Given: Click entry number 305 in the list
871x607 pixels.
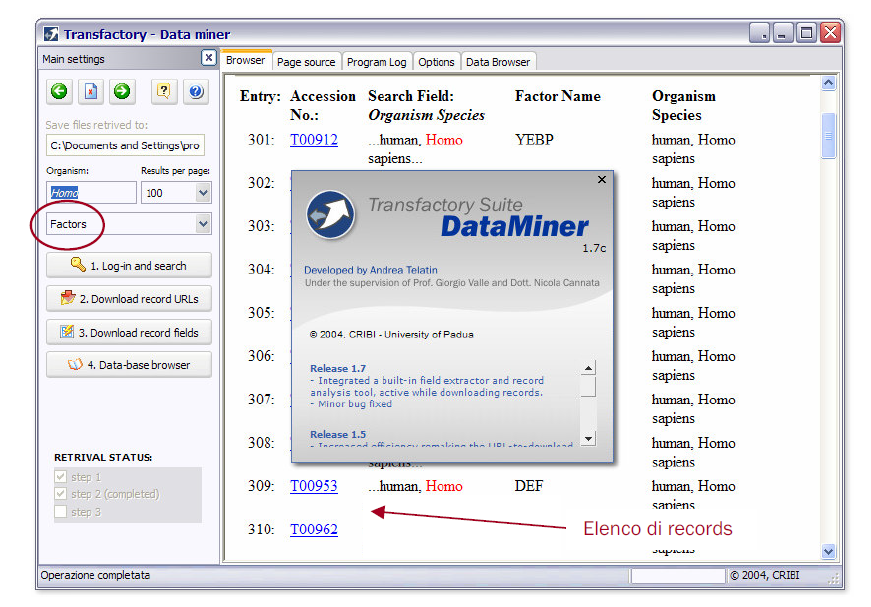Looking at the screenshot, I should [261, 313].
